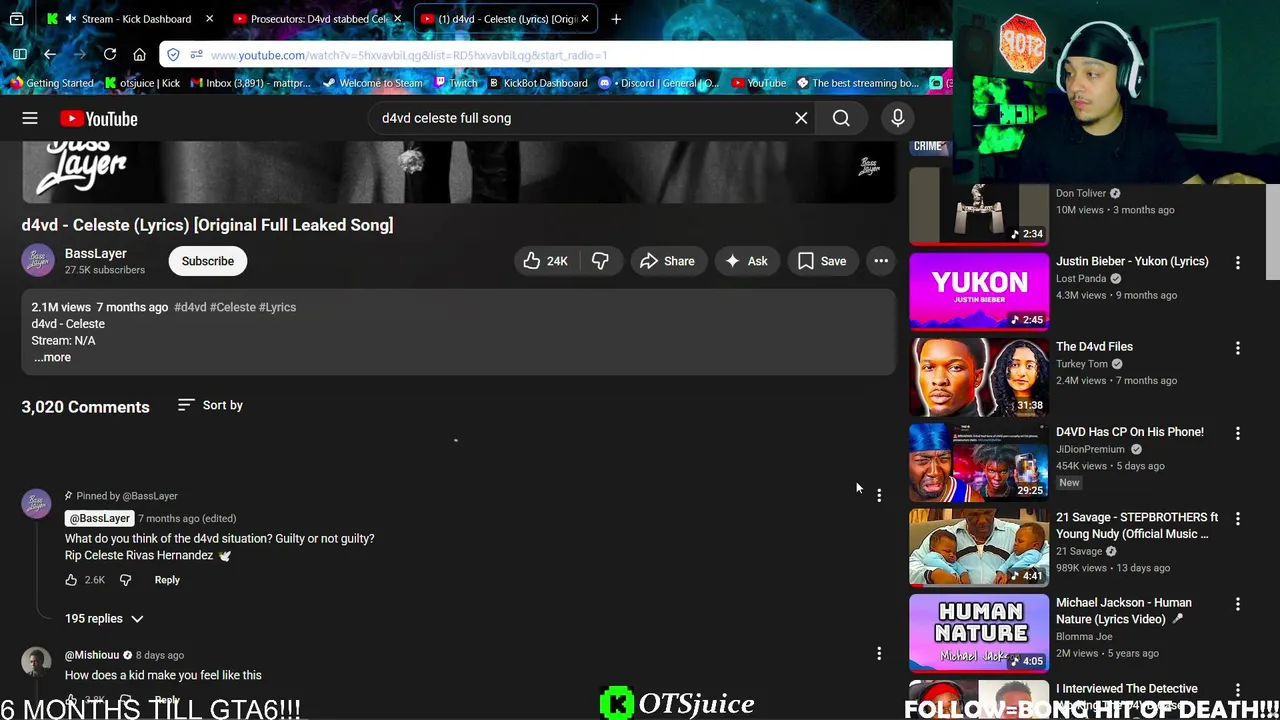This screenshot has height=720, width=1280.
Task: Dislike the video with thumbs down
Action: point(600,261)
